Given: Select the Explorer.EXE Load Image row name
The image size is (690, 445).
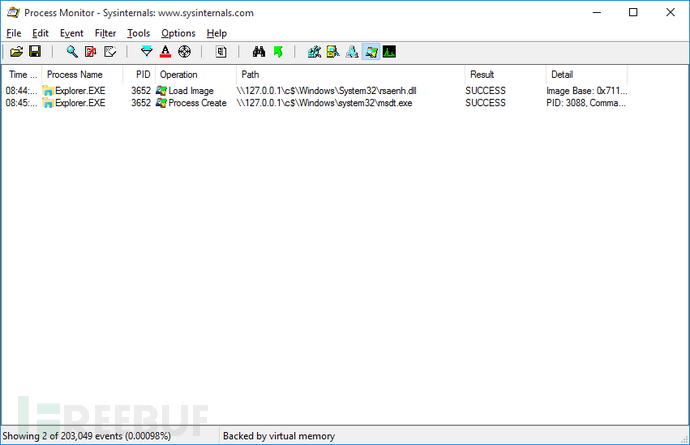Looking at the screenshot, I should [80, 91].
